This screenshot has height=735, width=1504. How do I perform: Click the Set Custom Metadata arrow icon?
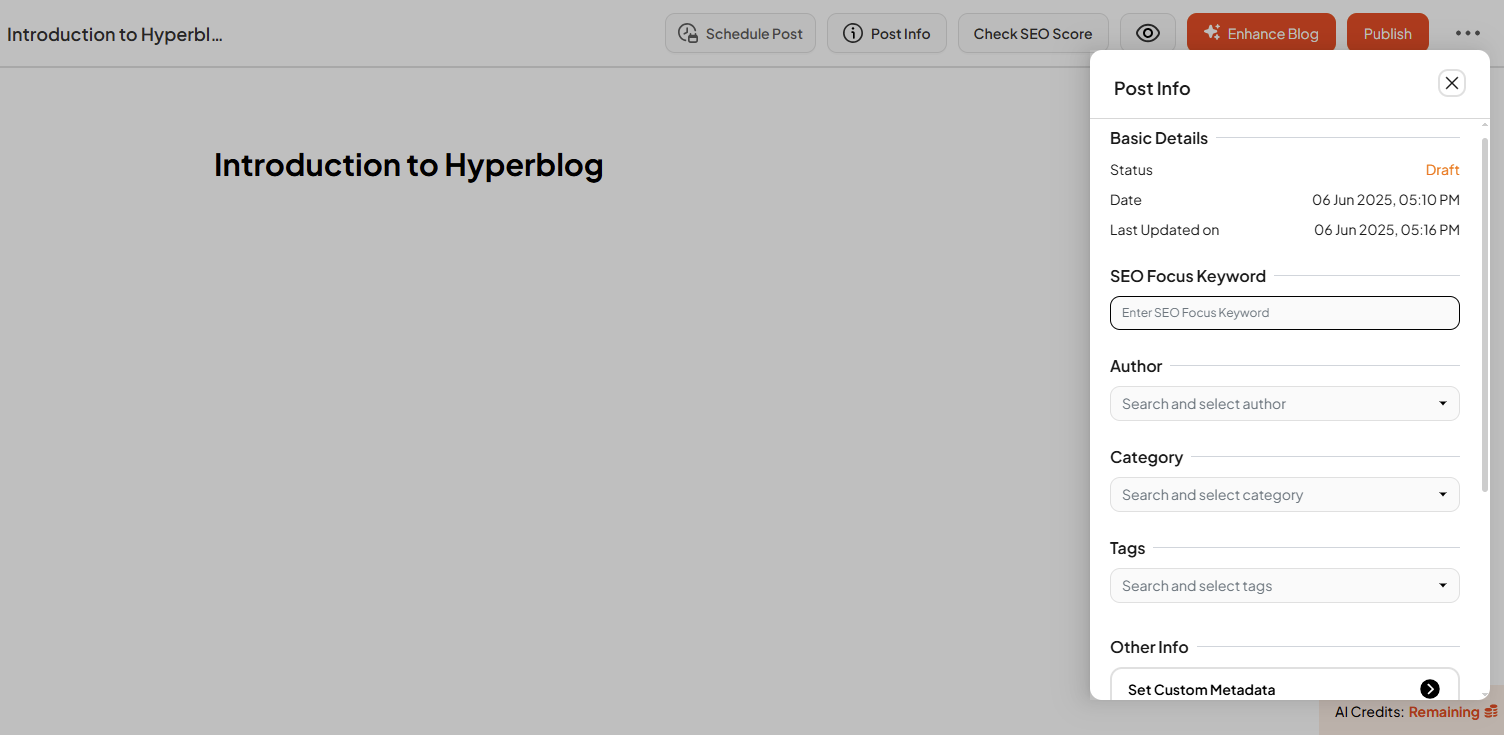tap(1430, 689)
